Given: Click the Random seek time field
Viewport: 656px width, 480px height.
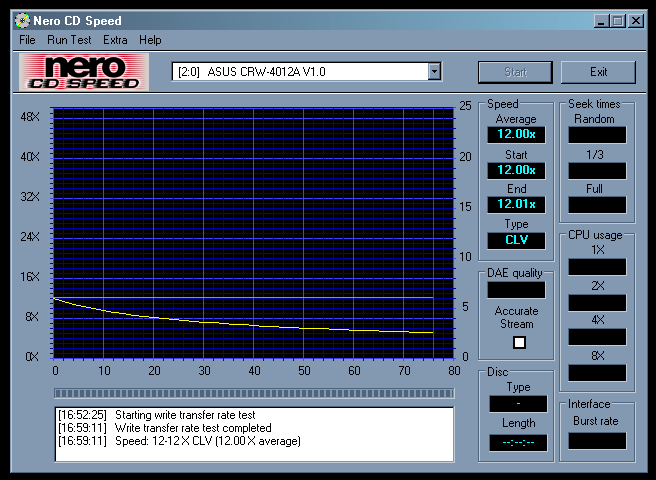Looking at the screenshot, I should (597, 135).
